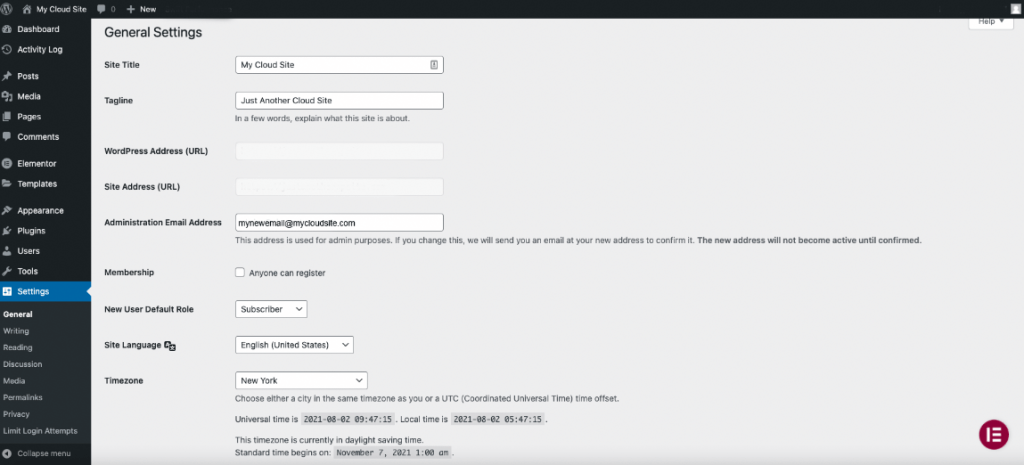Click the Pages icon in sidebar
The image size is (1024, 465).
(x=7, y=117)
